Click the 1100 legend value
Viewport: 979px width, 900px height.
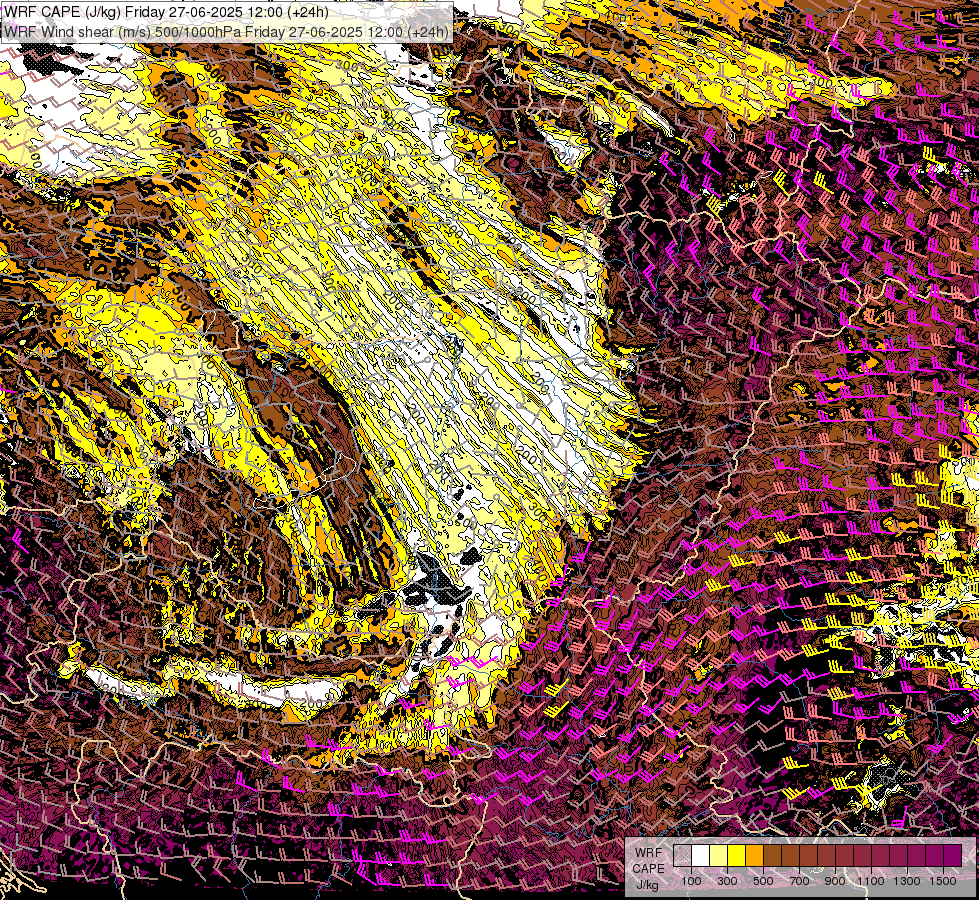[x=870, y=881]
